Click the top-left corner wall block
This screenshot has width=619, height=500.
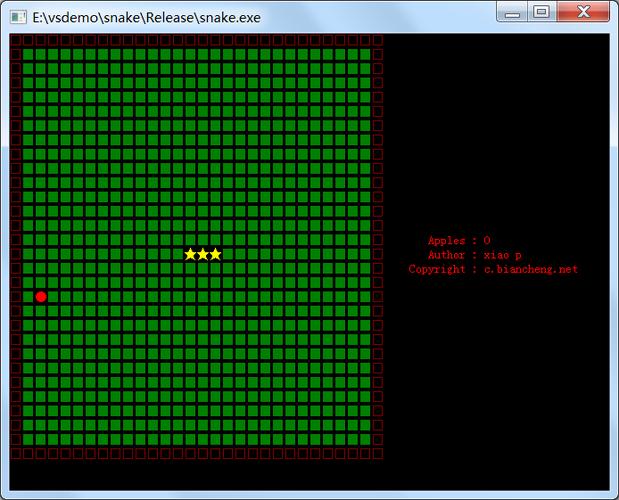coord(16,41)
